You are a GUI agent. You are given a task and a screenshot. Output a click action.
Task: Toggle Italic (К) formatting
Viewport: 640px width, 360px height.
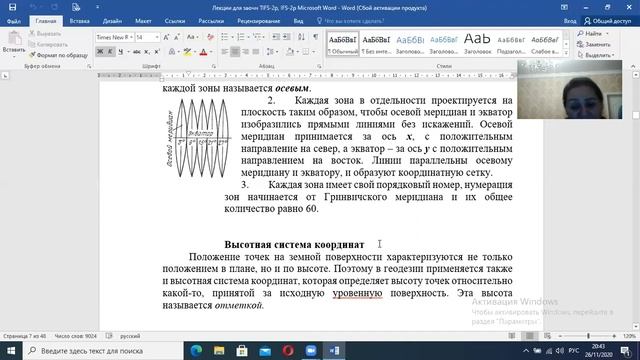(110, 52)
